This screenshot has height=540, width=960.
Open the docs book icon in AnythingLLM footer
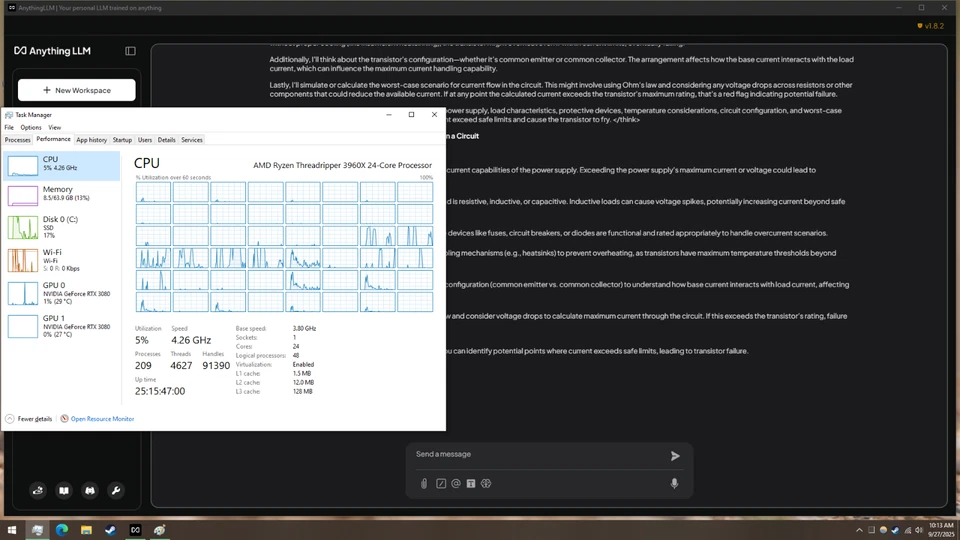click(x=64, y=490)
